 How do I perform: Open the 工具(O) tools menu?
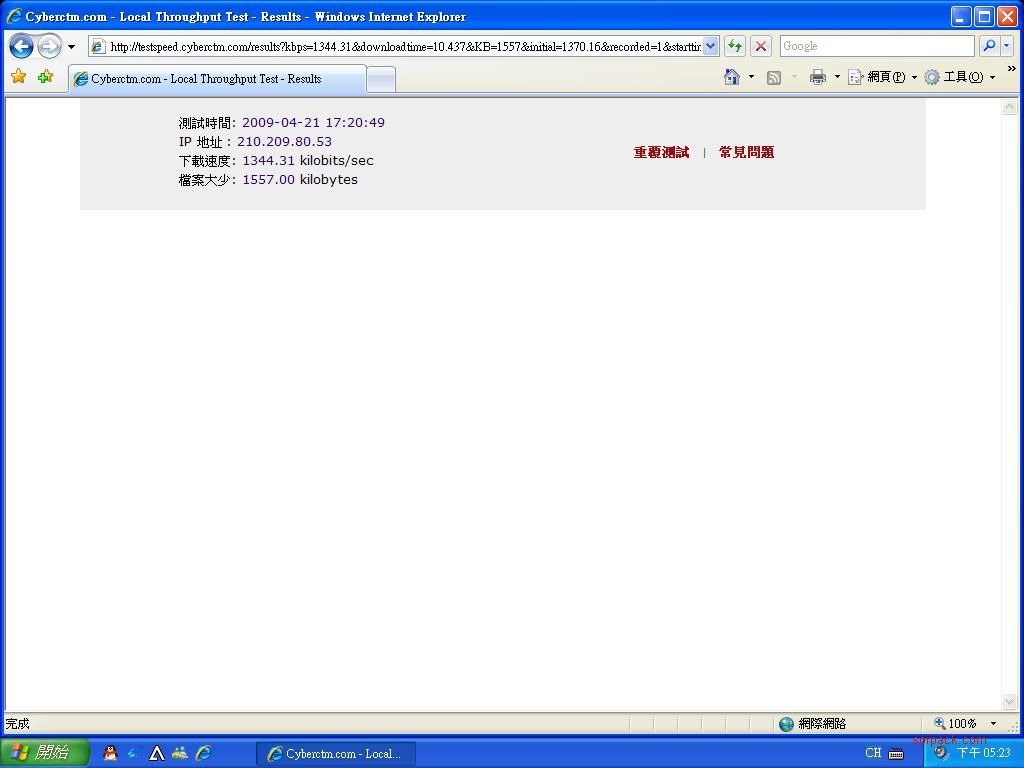pos(960,77)
